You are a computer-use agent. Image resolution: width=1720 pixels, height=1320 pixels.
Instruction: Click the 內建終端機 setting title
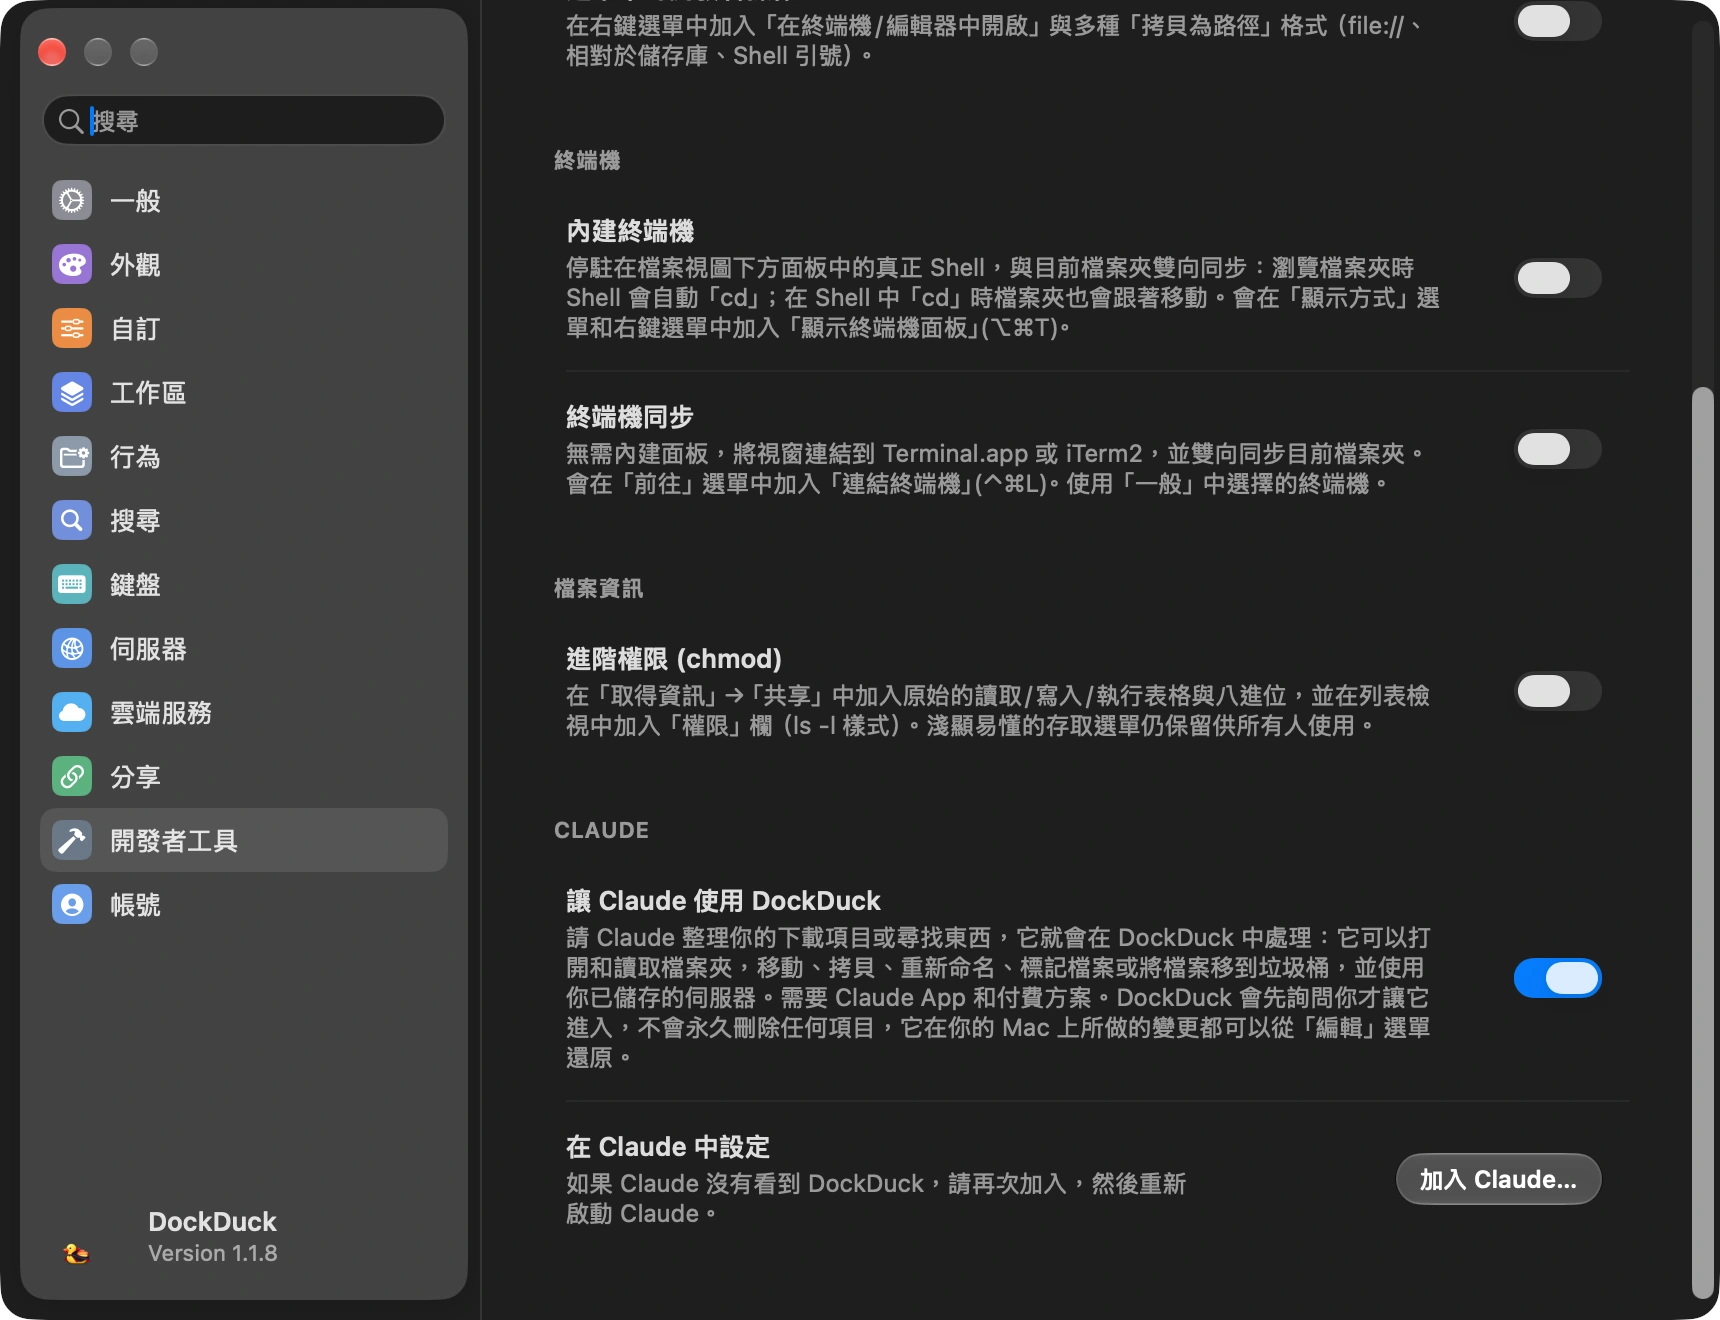pyautogui.click(x=630, y=231)
